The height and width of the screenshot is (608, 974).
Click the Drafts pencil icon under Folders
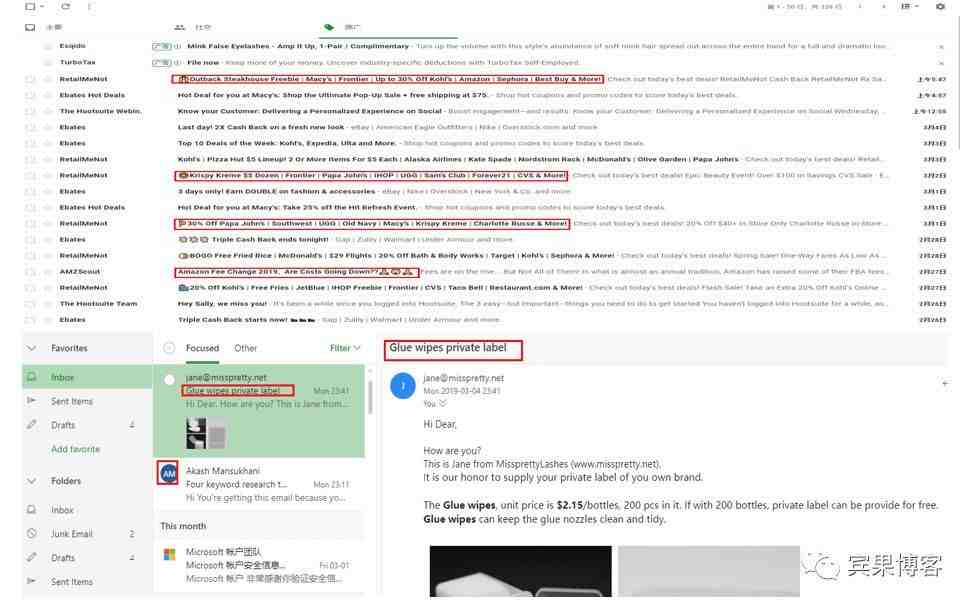pyautogui.click(x=31, y=557)
